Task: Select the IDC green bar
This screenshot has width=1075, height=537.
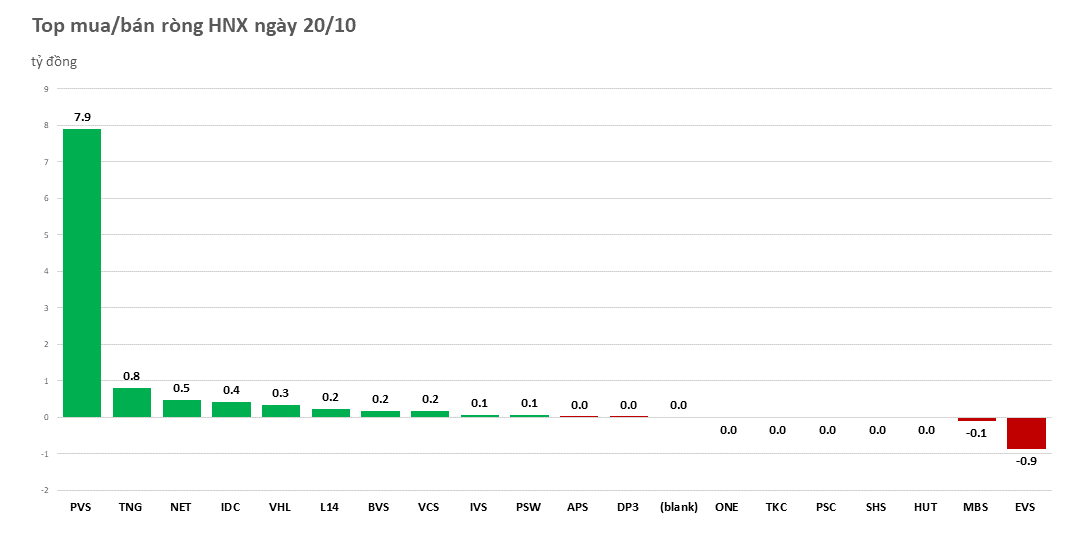Action: click(231, 409)
